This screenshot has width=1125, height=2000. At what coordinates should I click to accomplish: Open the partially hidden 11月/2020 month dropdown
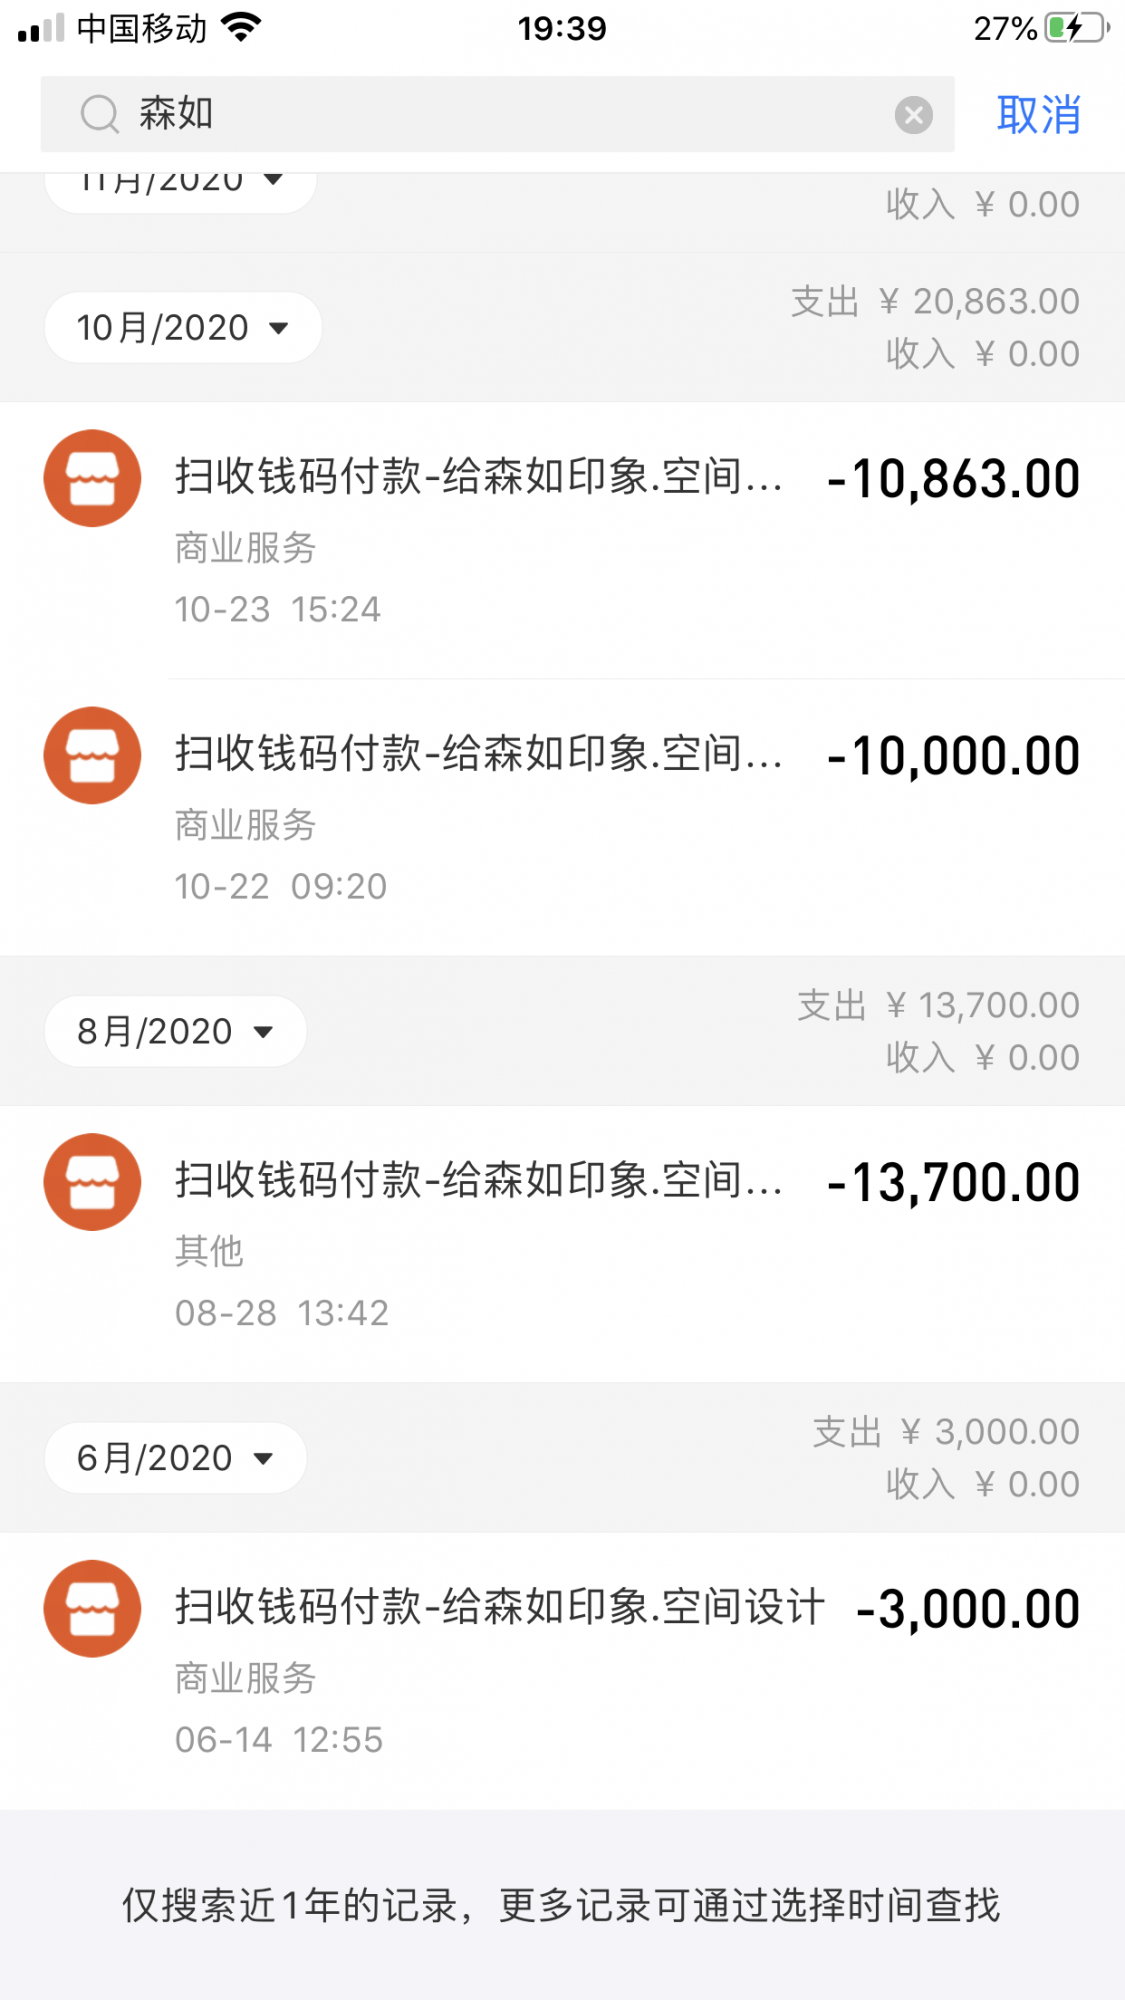pyautogui.click(x=180, y=185)
